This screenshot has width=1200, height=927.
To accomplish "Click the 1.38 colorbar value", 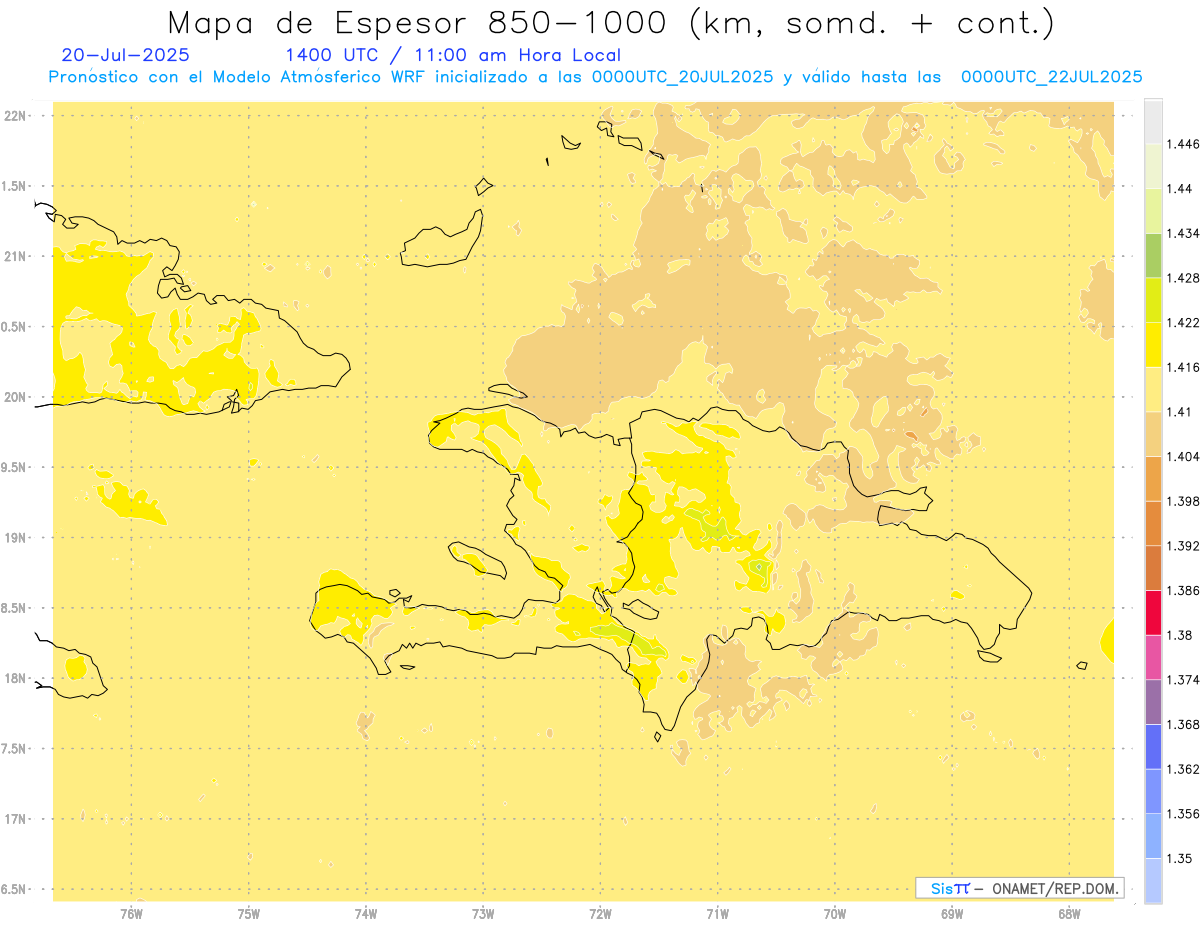I will click(x=1179, y=635).
